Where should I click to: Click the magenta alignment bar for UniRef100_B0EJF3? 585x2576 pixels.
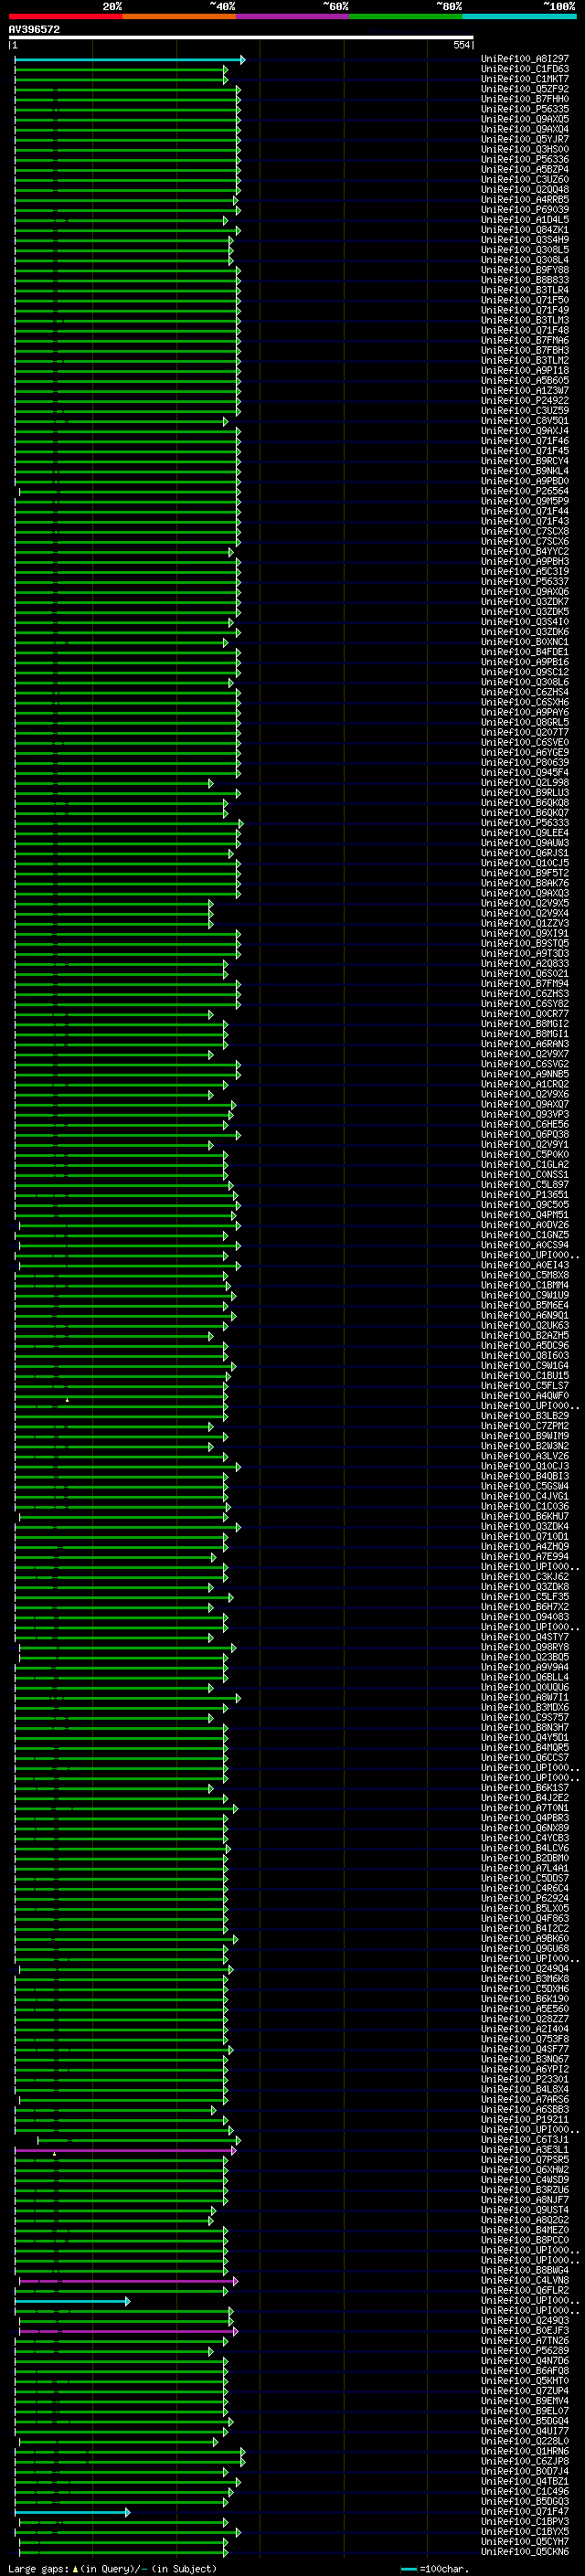[x=128, y=2332]
